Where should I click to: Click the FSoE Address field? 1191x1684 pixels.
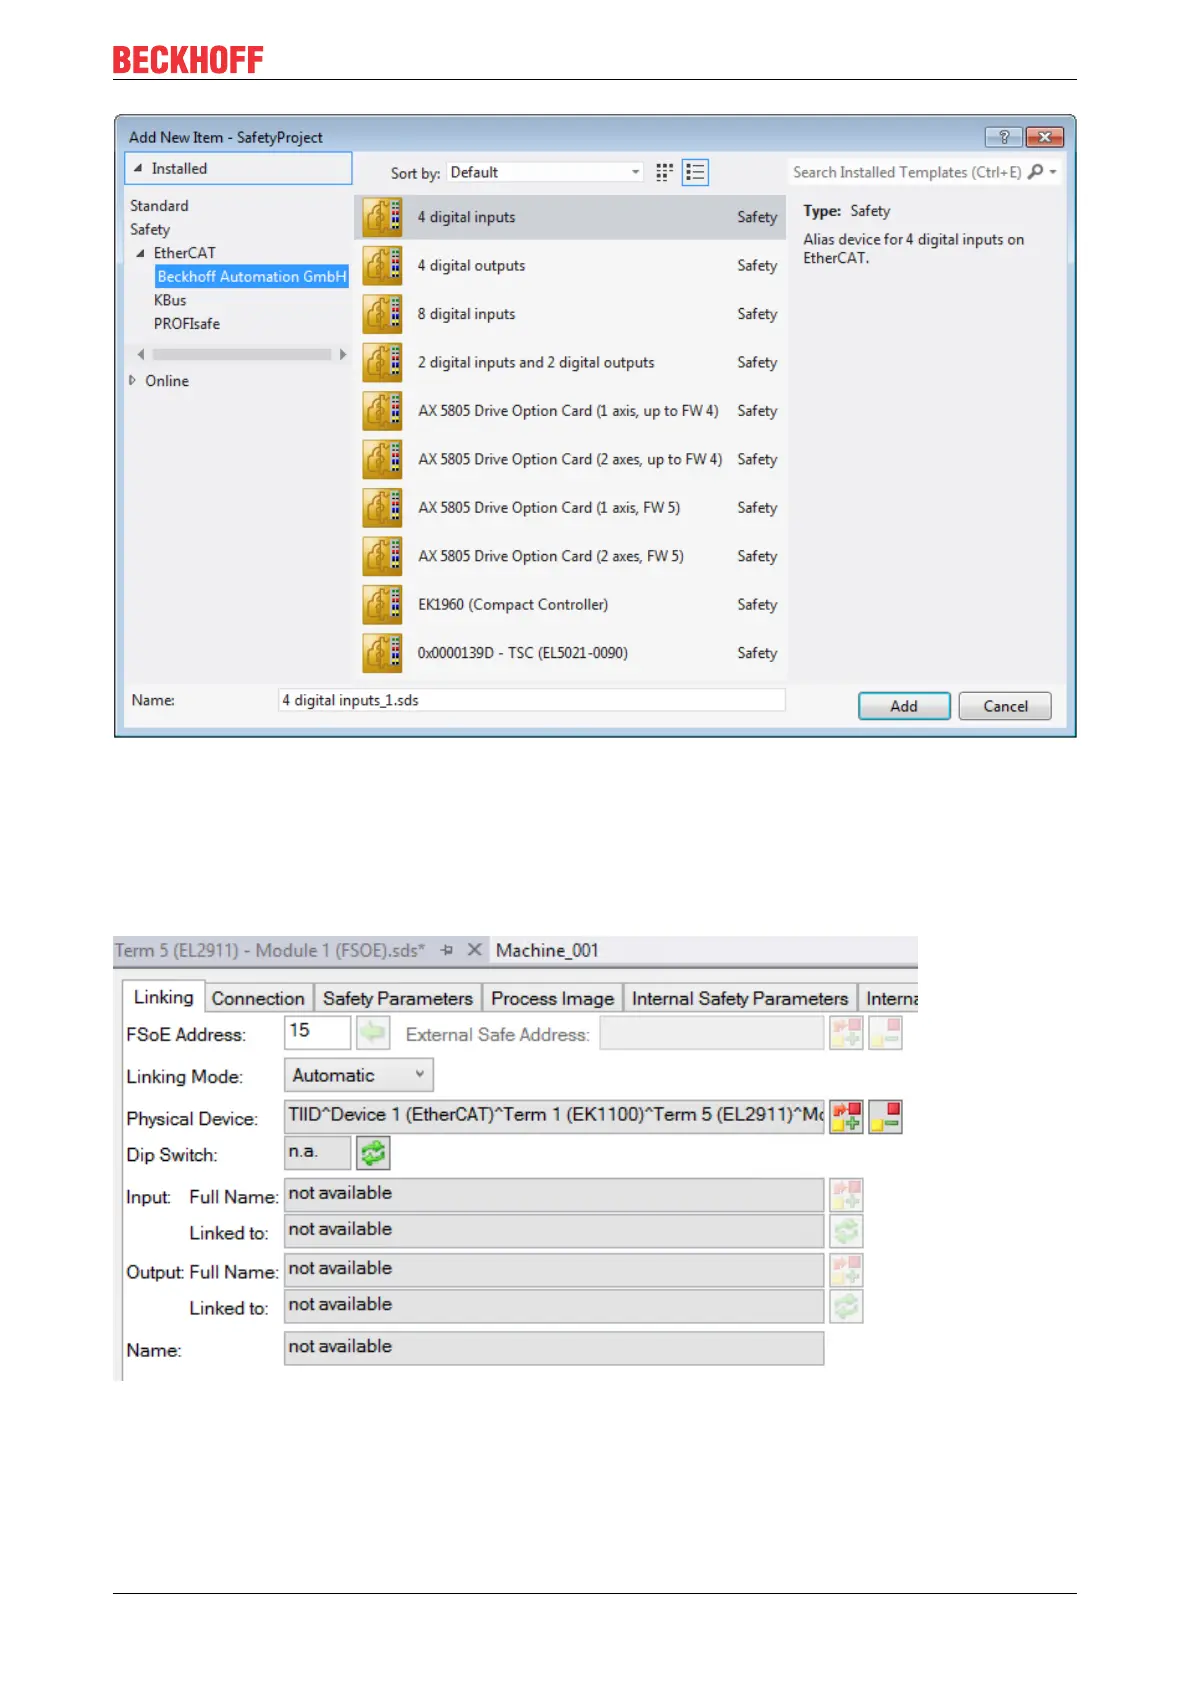pyautogui.click(x=318, y=1032)
